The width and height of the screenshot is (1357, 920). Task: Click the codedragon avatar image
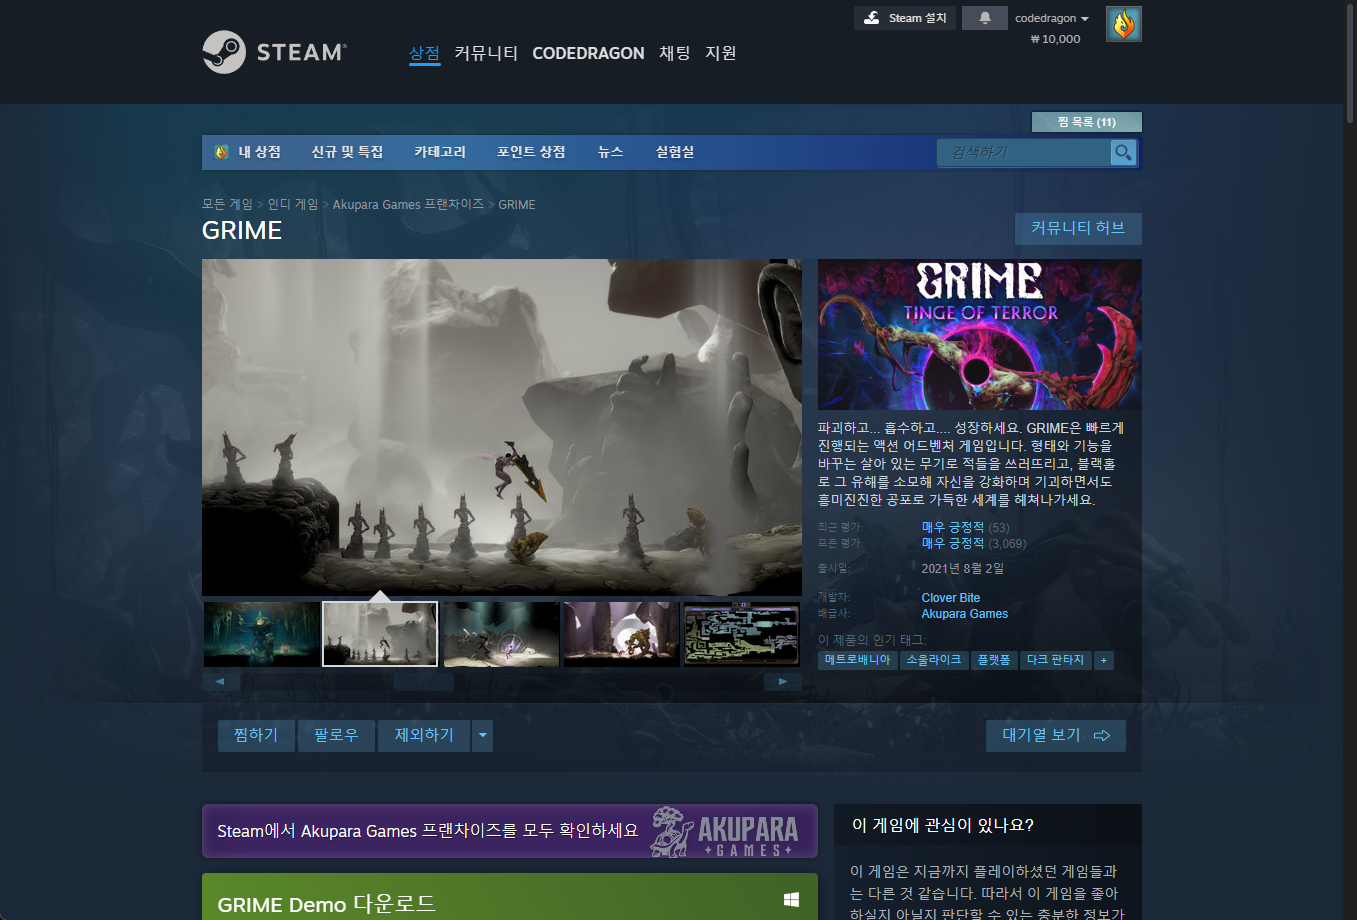coord(1124,24)
